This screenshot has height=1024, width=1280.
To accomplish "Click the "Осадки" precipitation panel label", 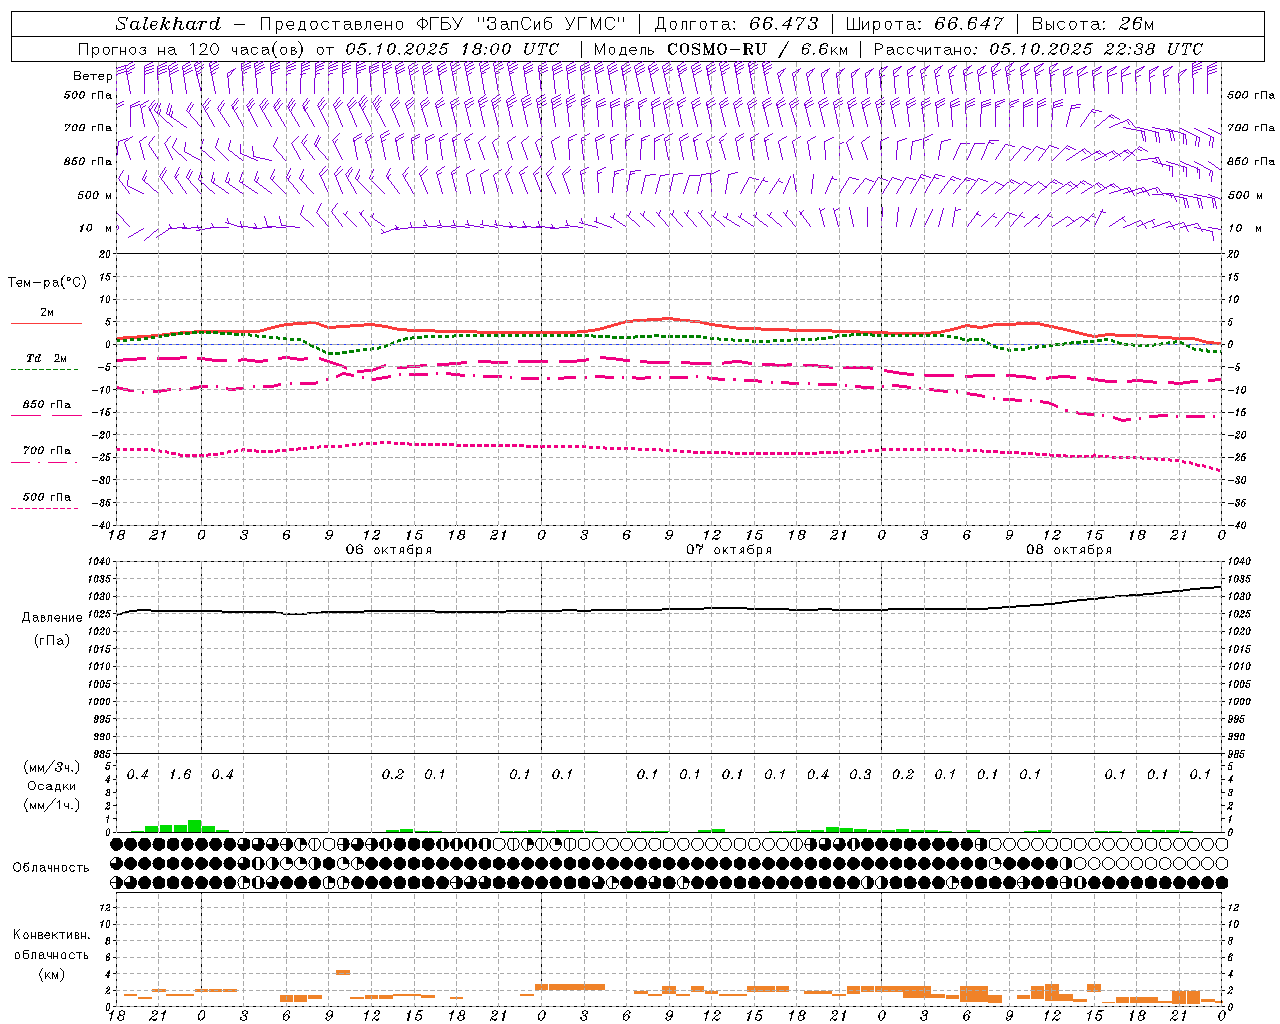I will point(51,786).
